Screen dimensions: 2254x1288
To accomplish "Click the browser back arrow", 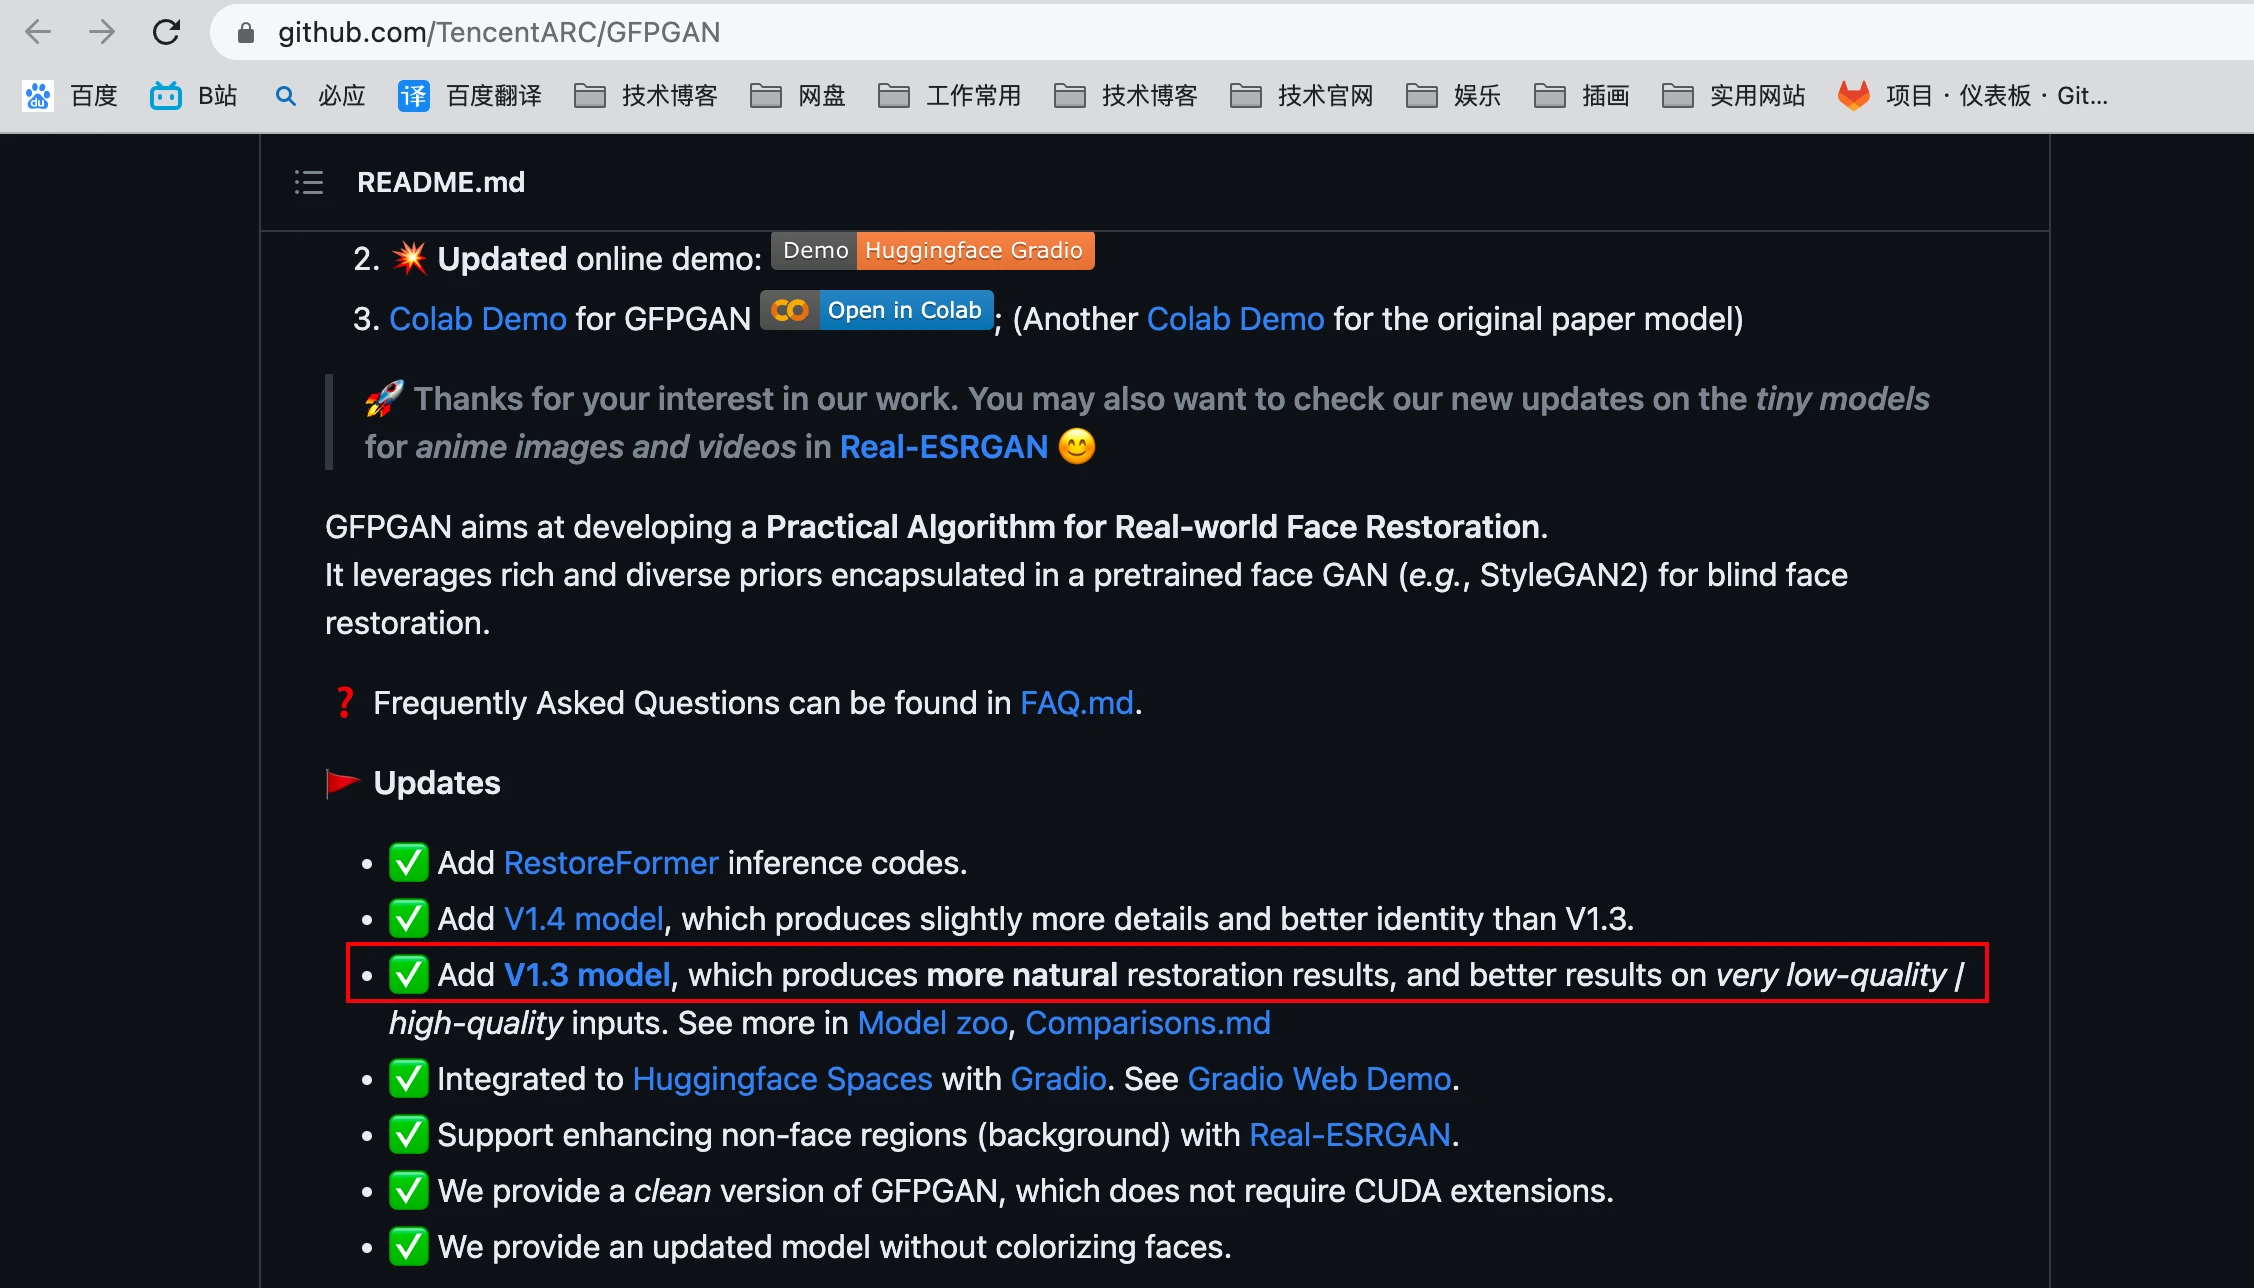I will pos(38,32).
